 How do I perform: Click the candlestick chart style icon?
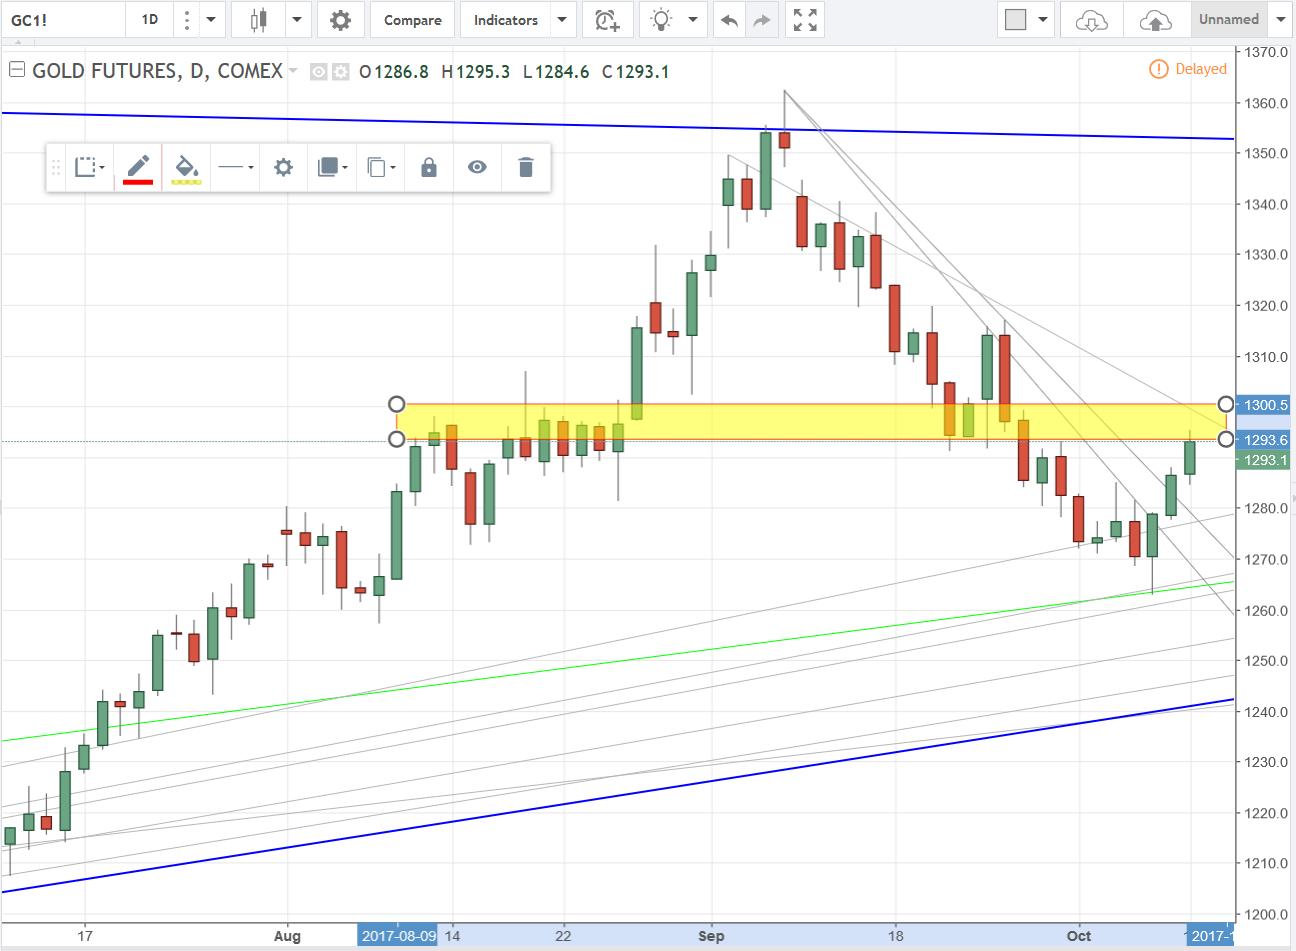tap(259, 20)
